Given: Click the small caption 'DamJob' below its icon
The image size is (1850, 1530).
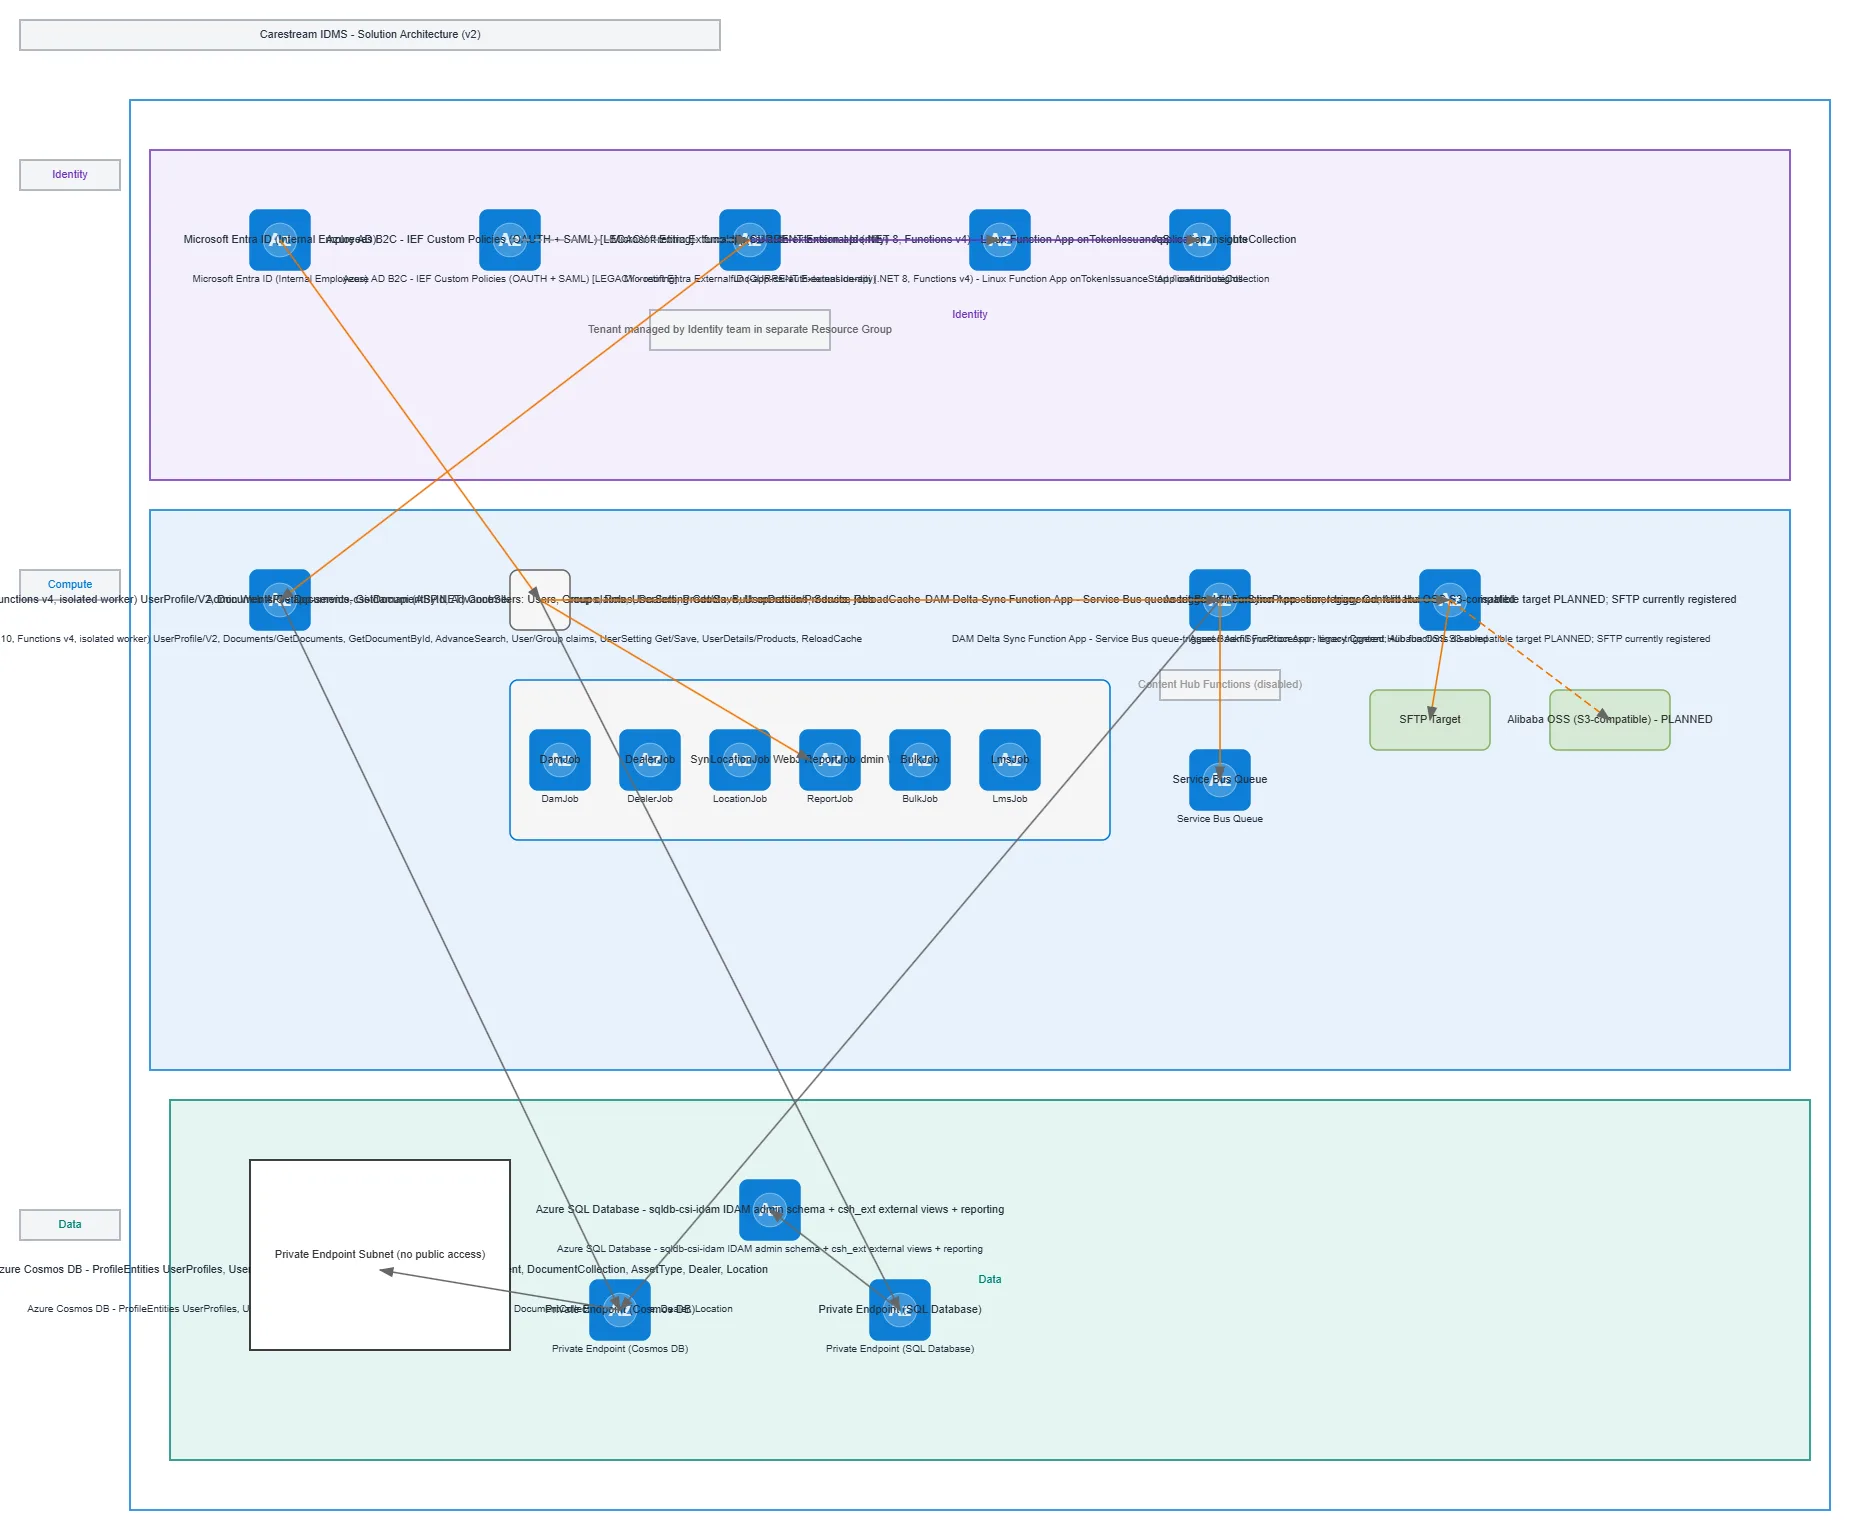Looking at the screenshot, I should pyautogui.click(x=560, y=799).
